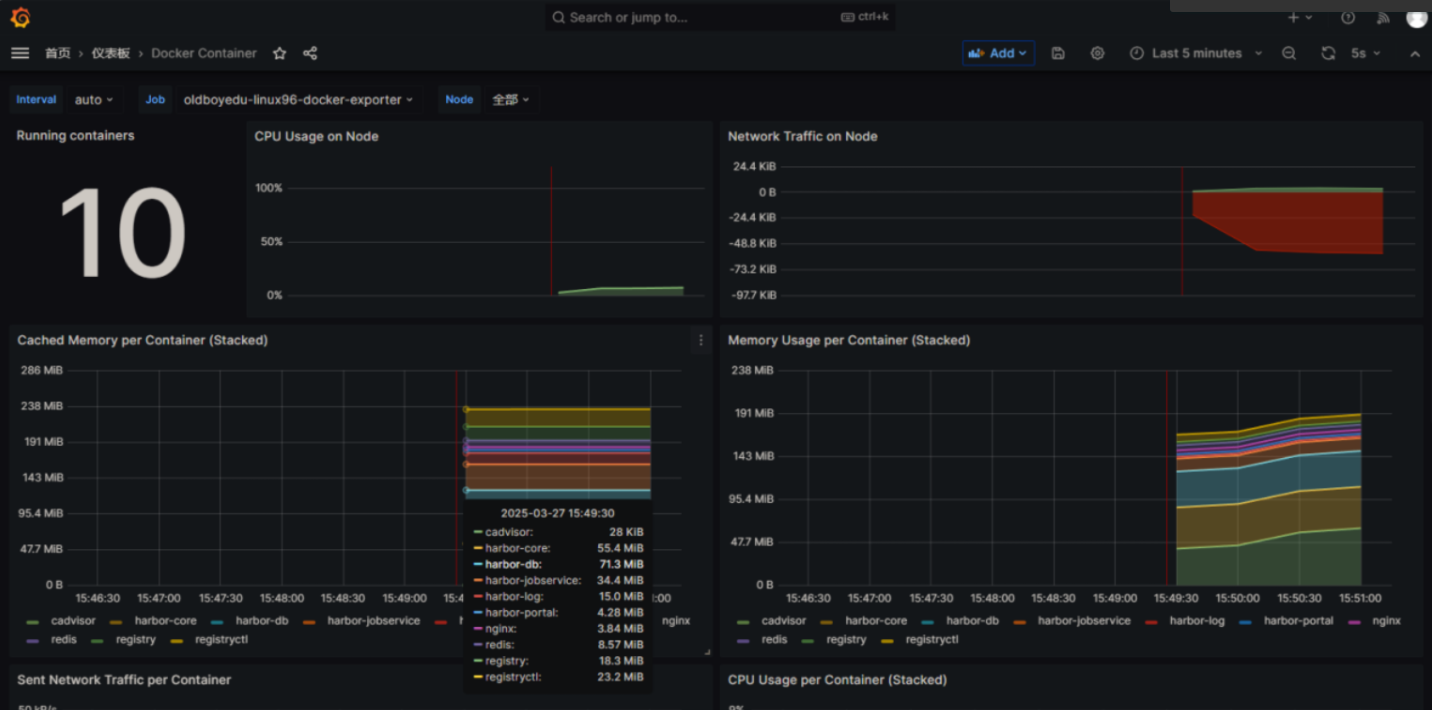
Task: Open the news feed RSS icon
Action: (1384, 17)
